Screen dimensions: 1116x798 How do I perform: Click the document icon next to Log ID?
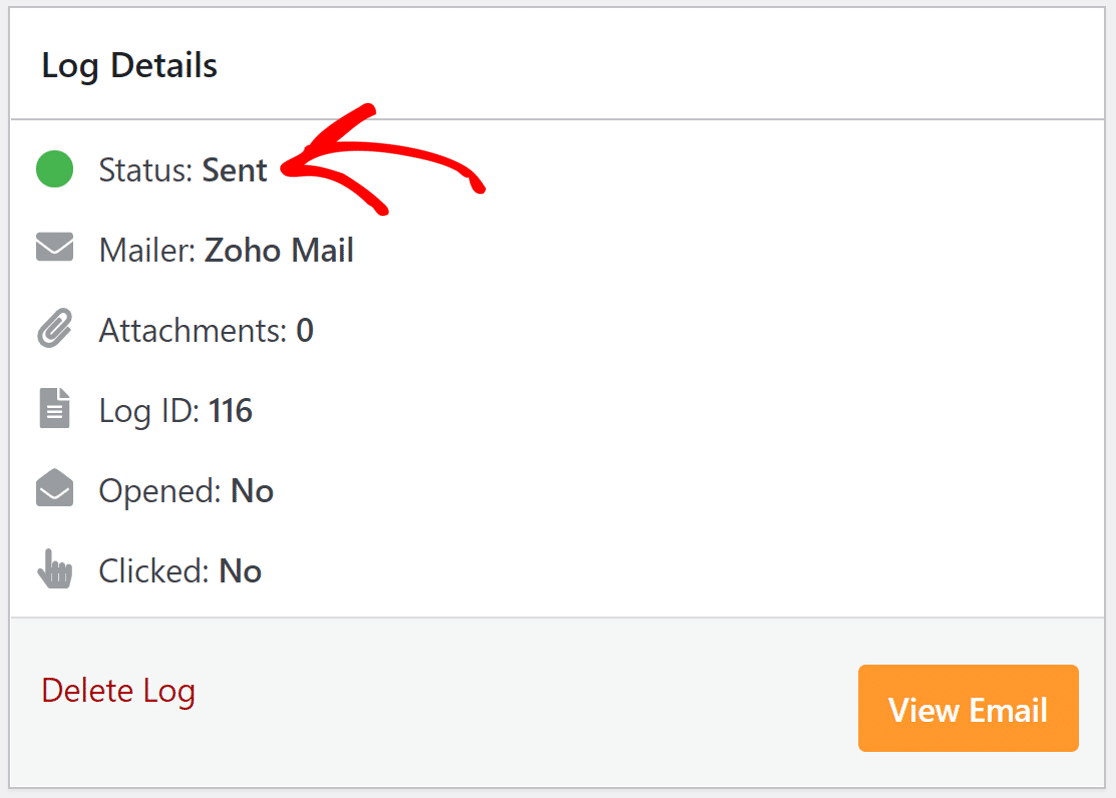[x=54, y=409]
